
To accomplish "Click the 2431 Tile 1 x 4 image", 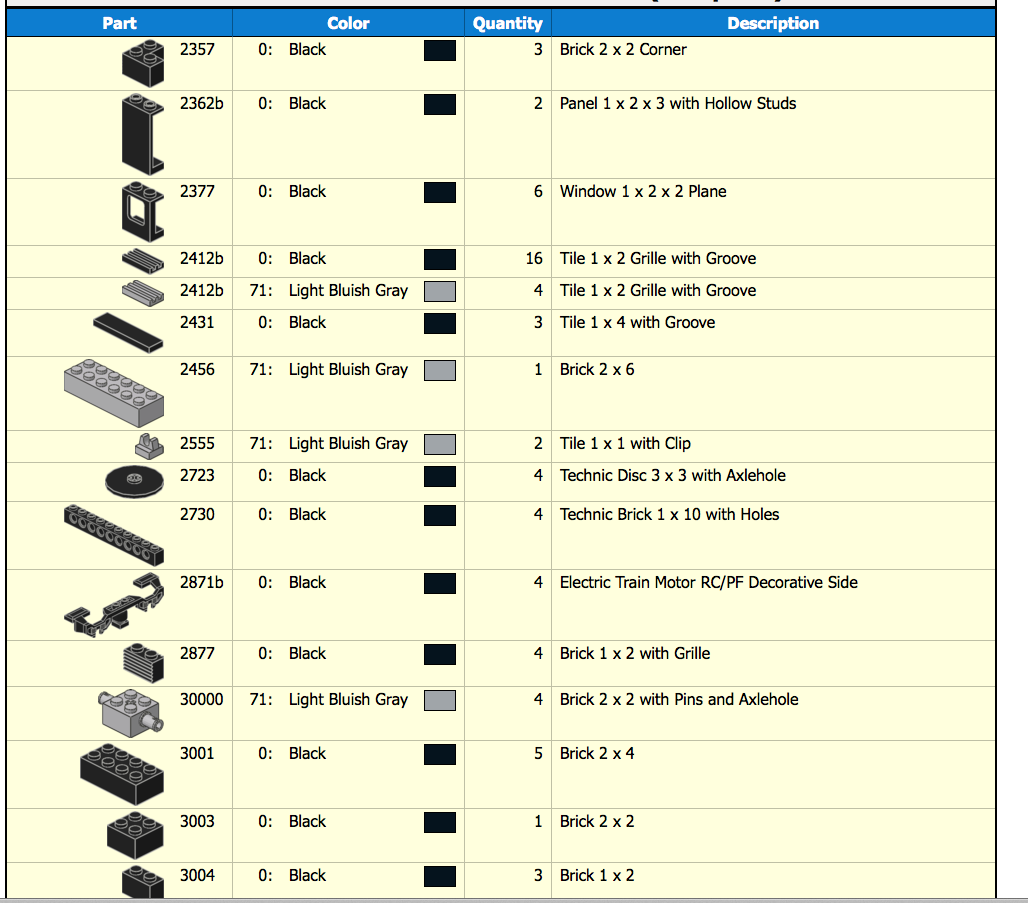I will 128,332.
